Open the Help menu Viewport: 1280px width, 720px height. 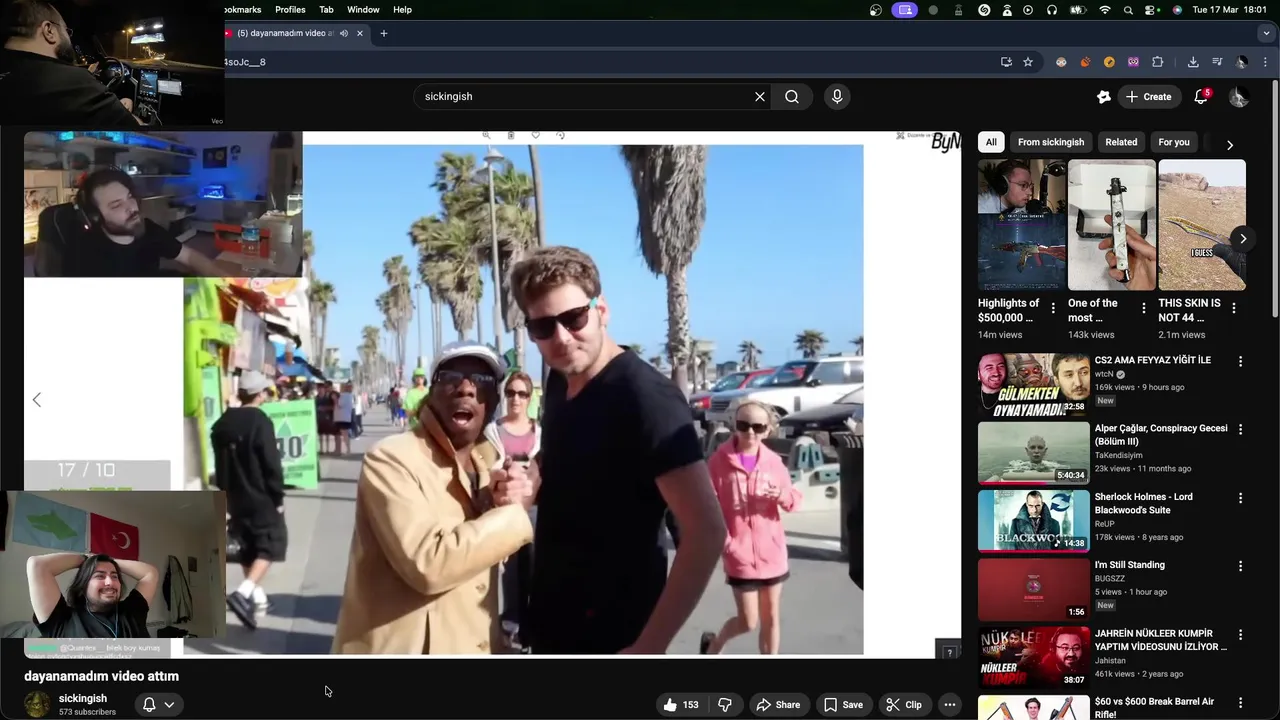[402, 10]
